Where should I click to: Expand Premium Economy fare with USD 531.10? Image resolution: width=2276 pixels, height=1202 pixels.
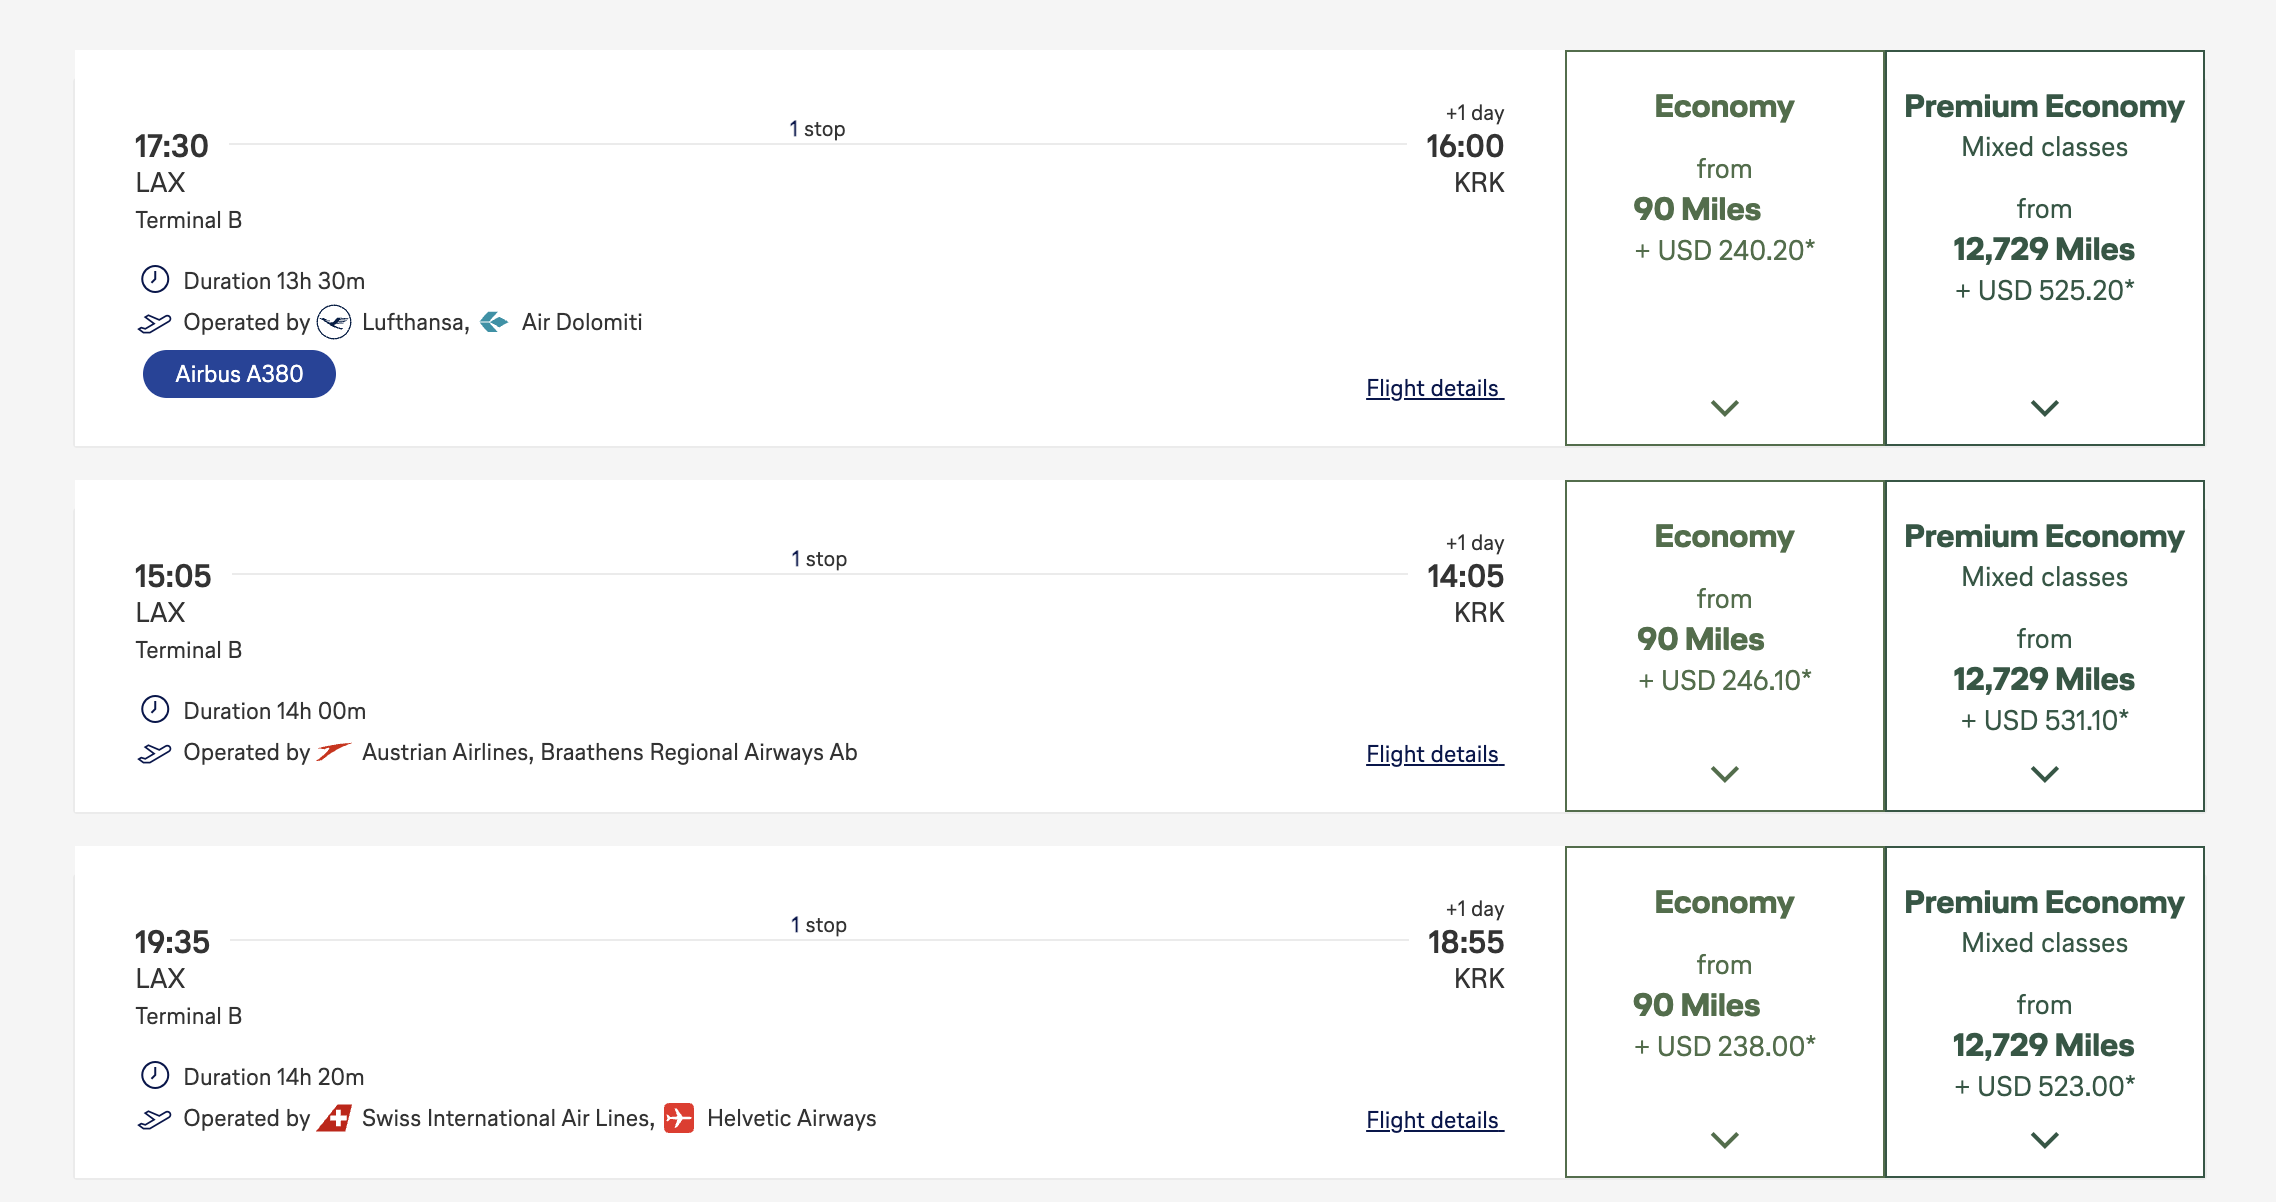(2044, 774)
